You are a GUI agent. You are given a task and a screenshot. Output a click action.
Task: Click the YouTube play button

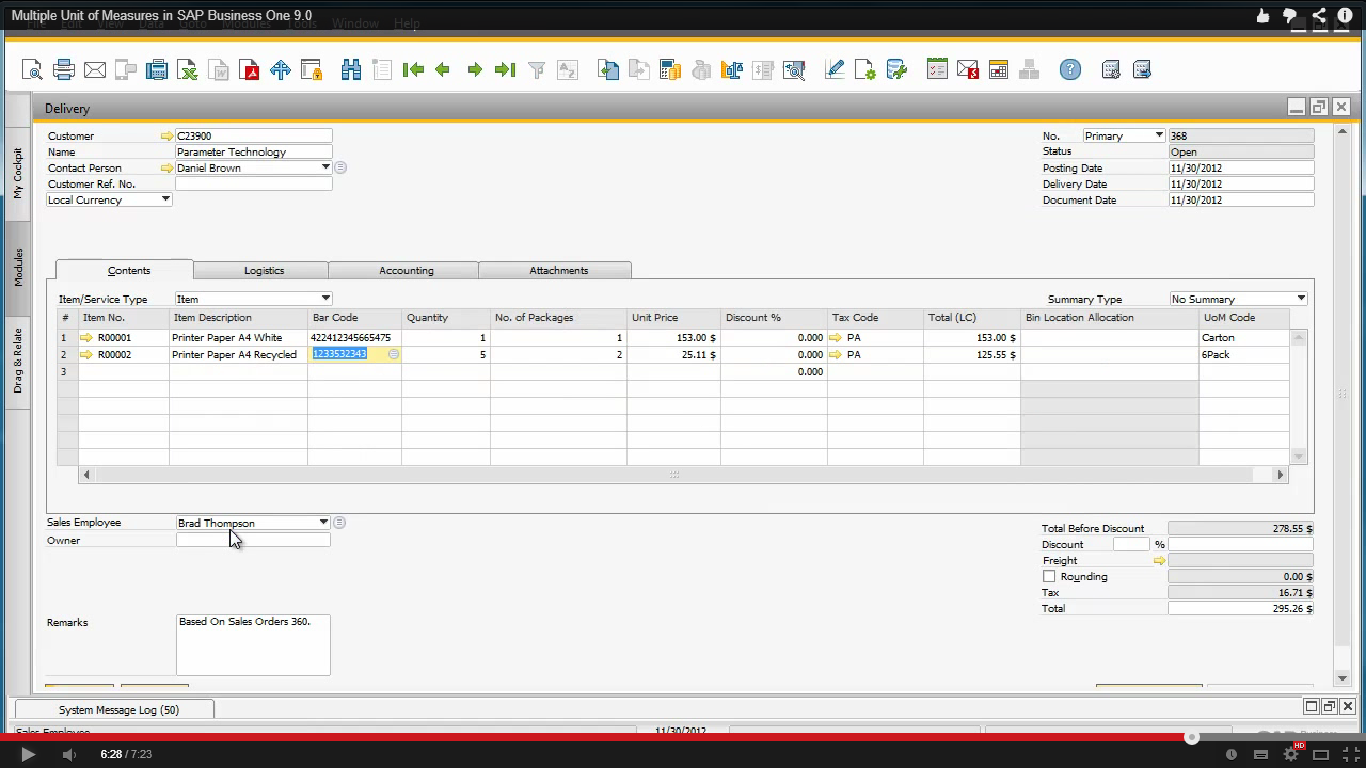tap(28, 755)
